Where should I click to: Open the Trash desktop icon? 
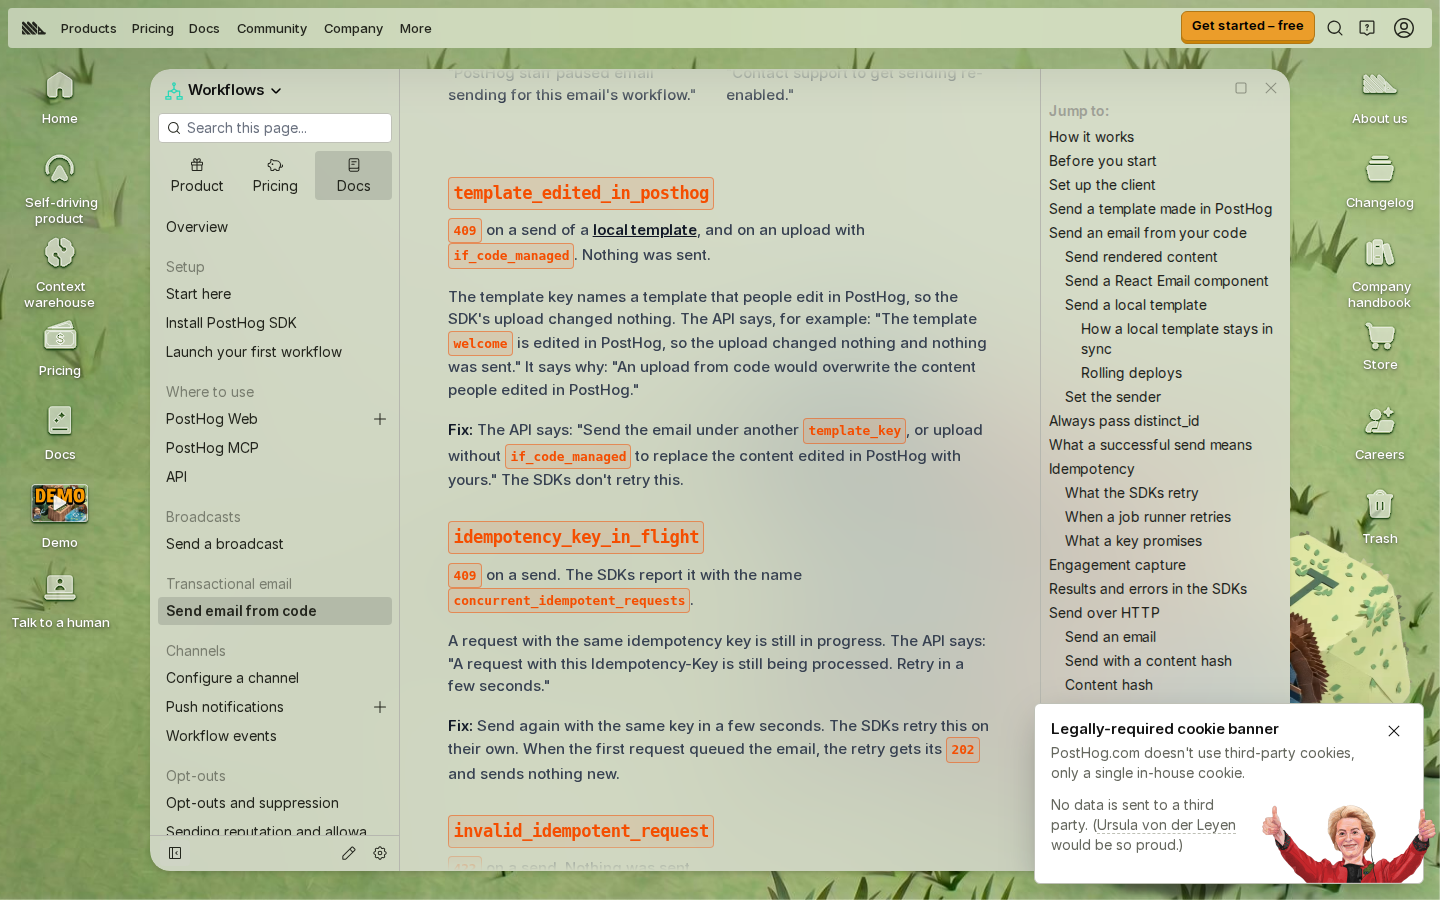[x=1379, y=516]
